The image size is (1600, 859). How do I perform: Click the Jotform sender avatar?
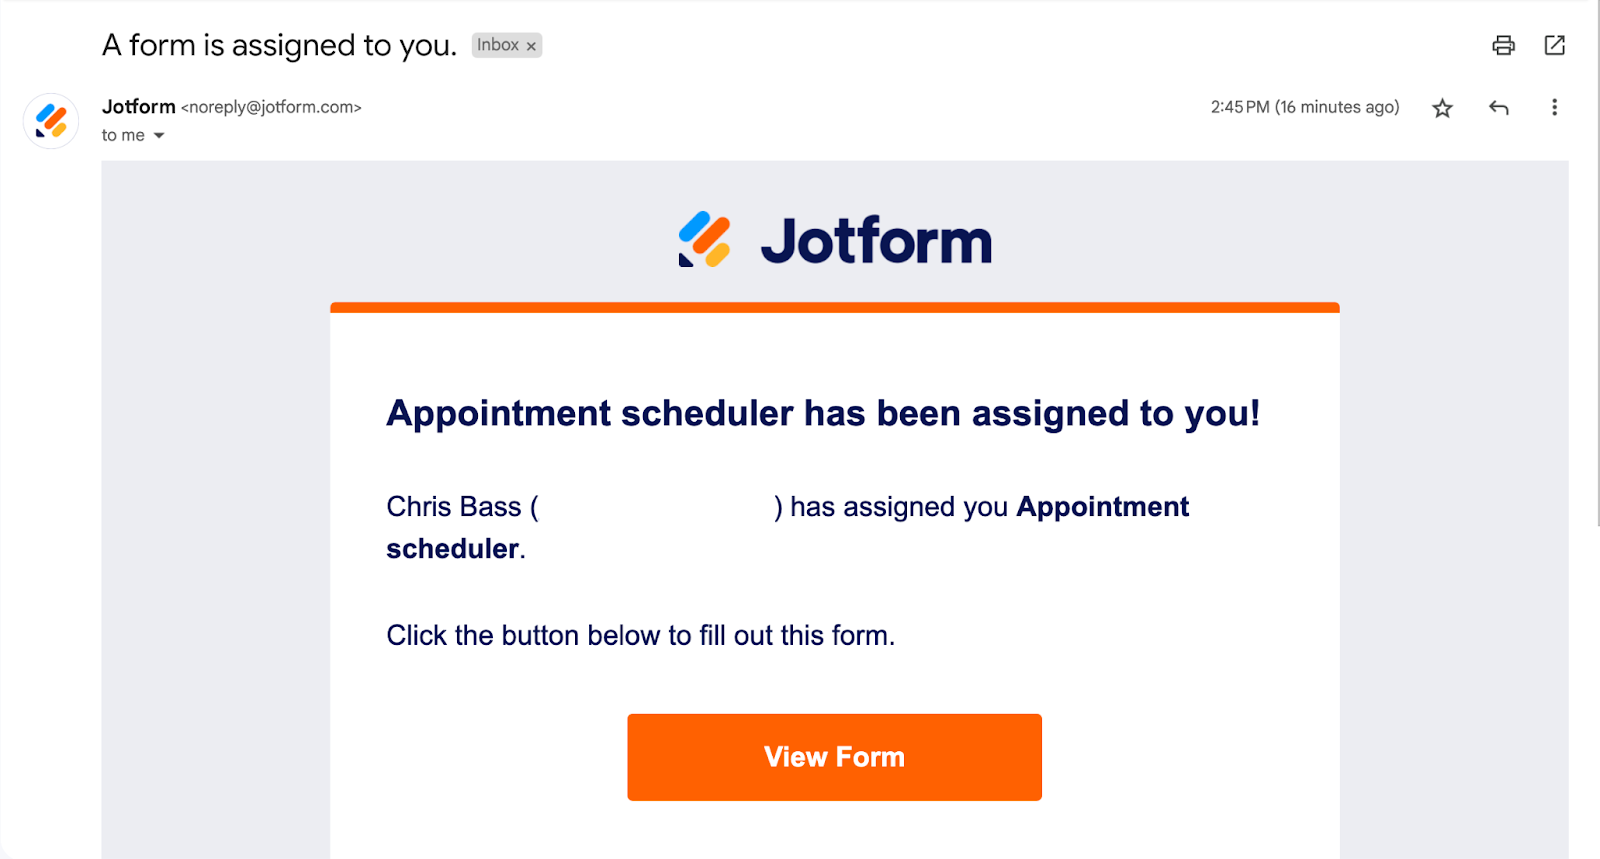[51, 121]
